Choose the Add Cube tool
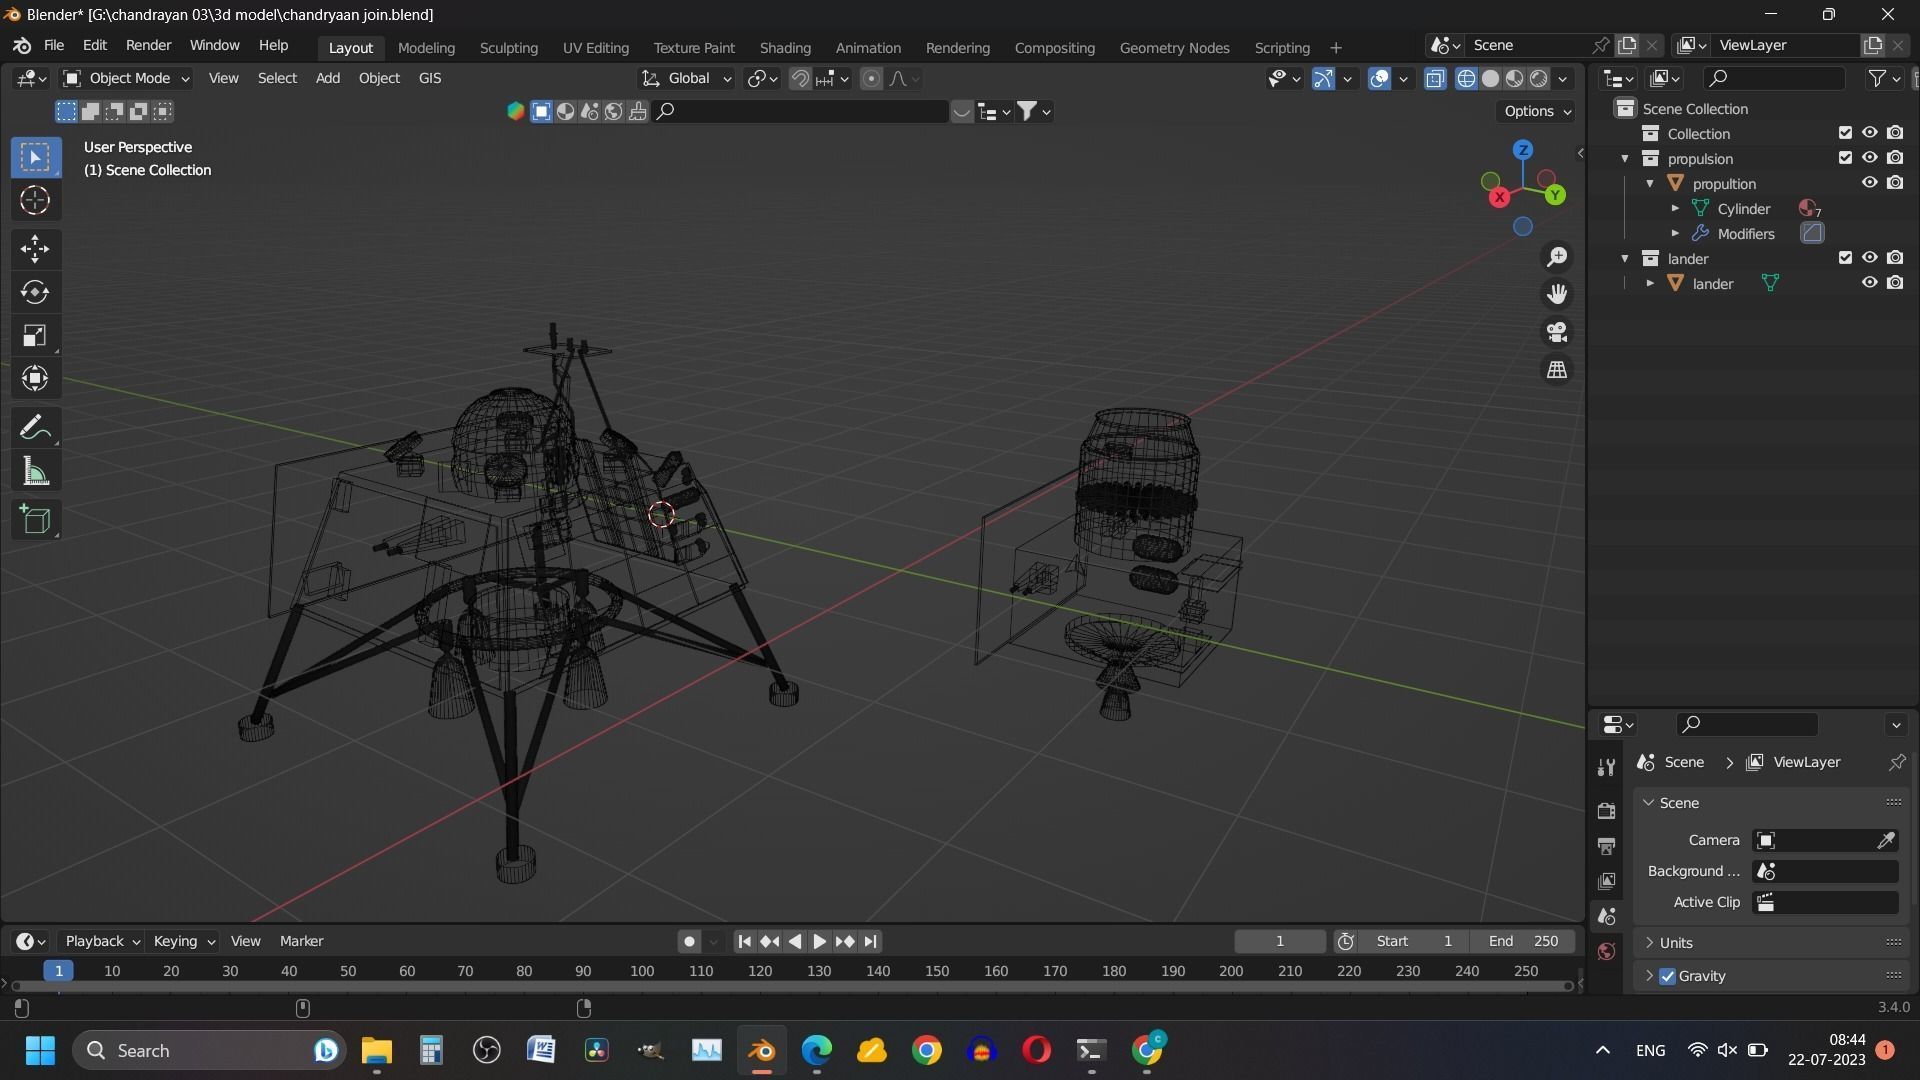The height and width of the screenshot is (1080, 1920). tap(35, 519)
